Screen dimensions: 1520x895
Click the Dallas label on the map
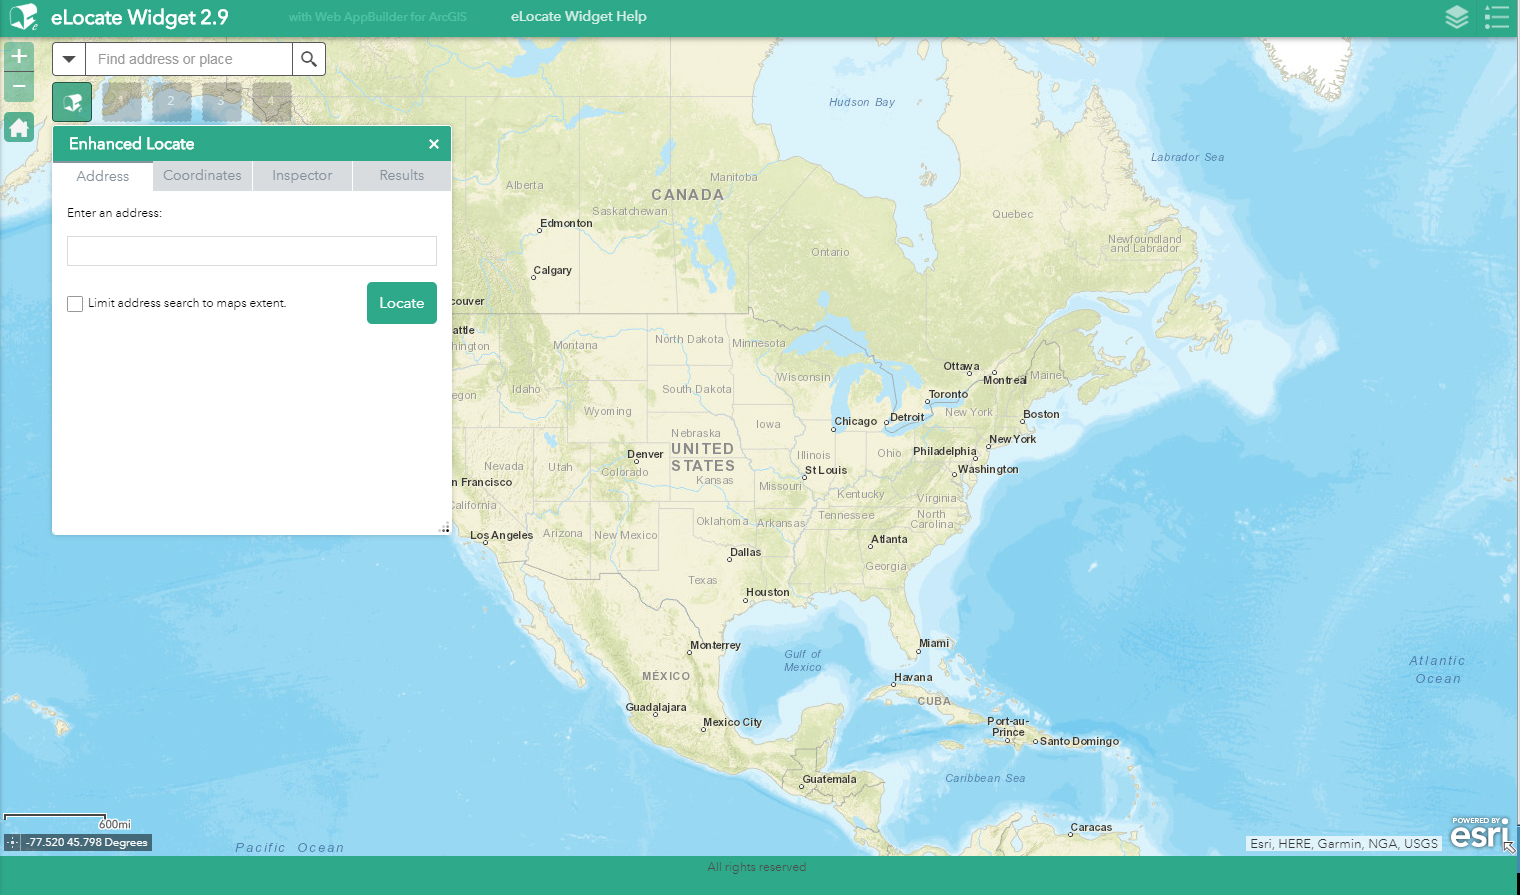(746, 553)
